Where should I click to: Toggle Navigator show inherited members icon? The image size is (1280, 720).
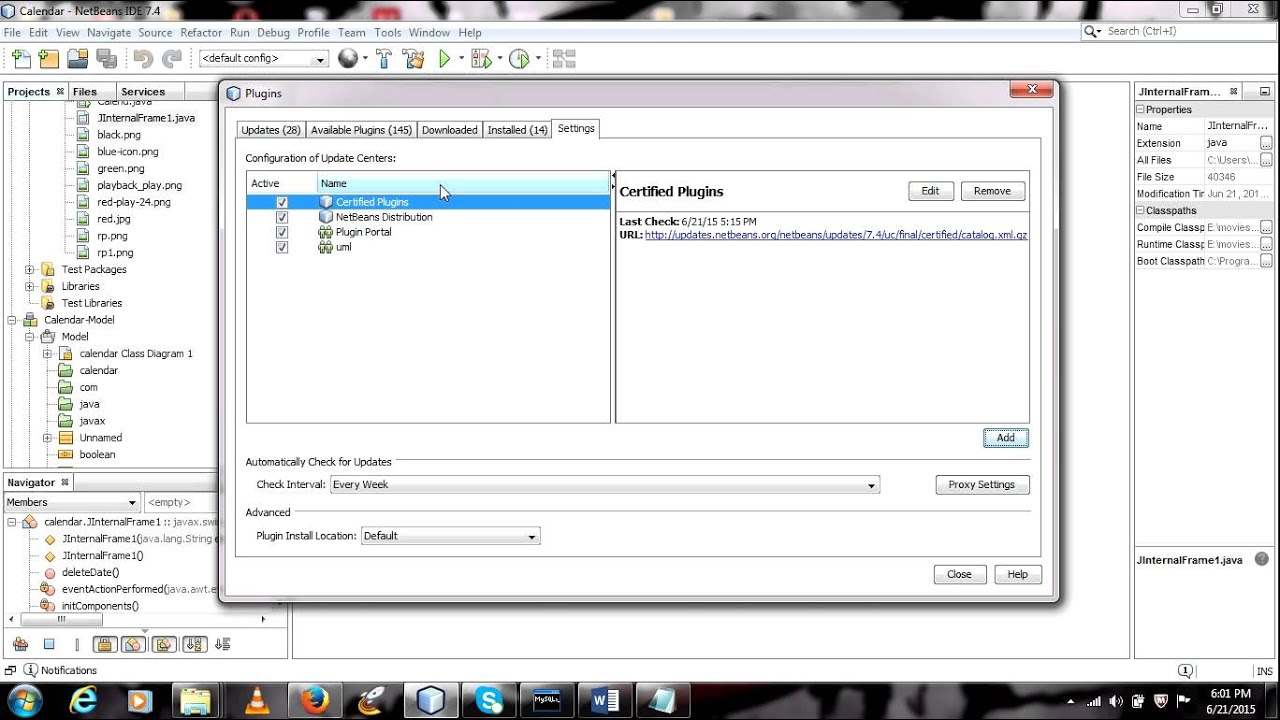click(x=20, y=644)
